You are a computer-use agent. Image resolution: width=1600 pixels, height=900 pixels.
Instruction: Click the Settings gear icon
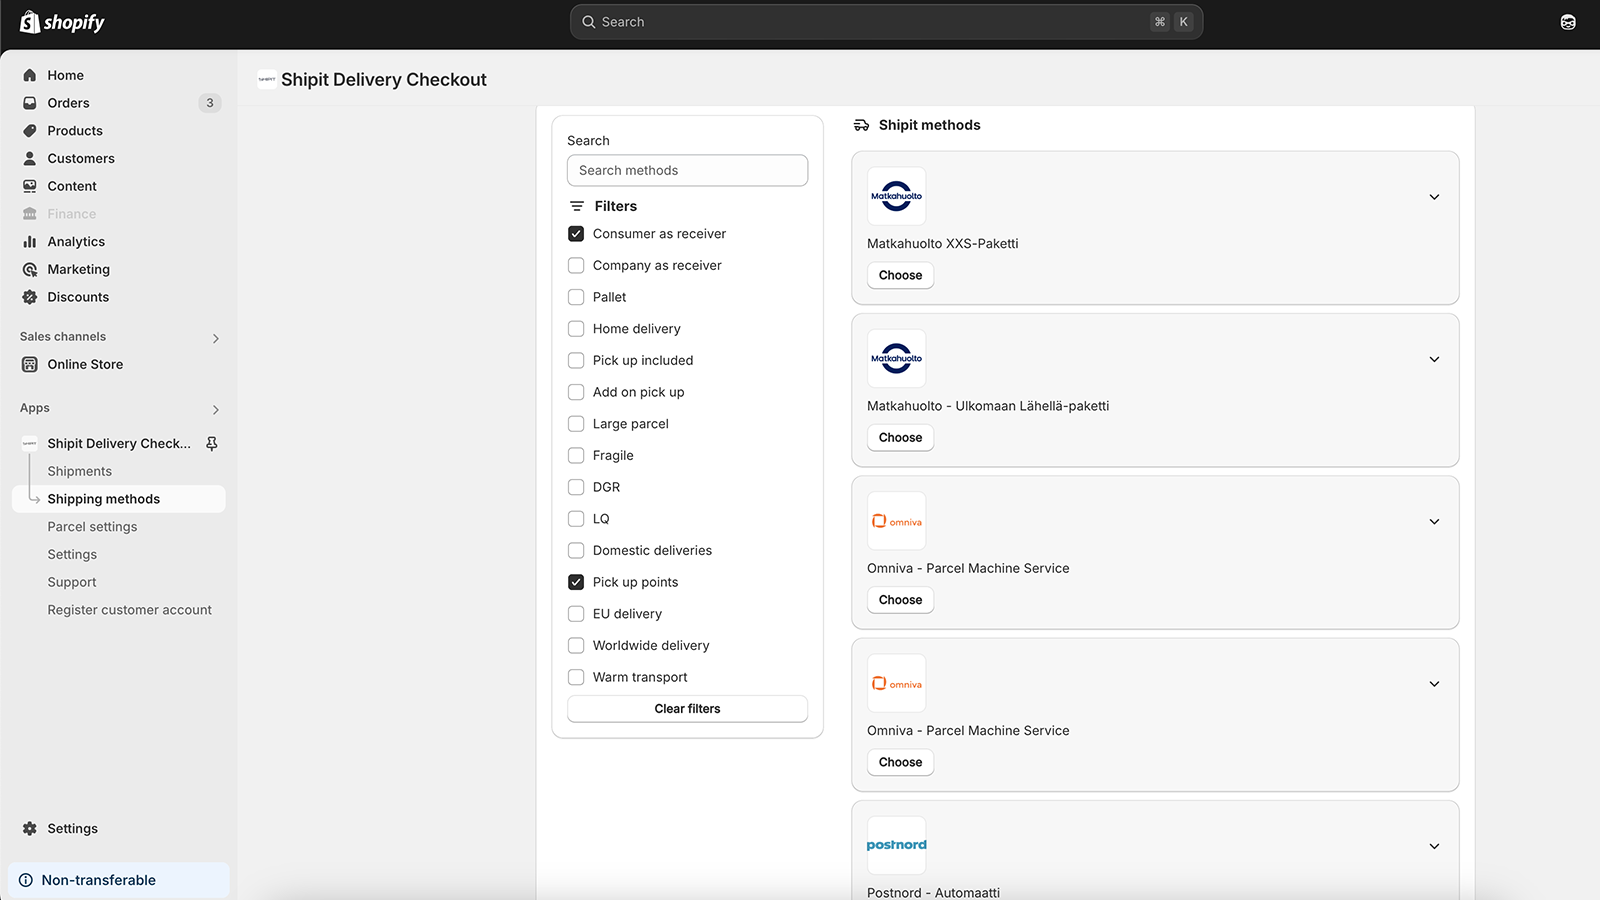point(30,828)
